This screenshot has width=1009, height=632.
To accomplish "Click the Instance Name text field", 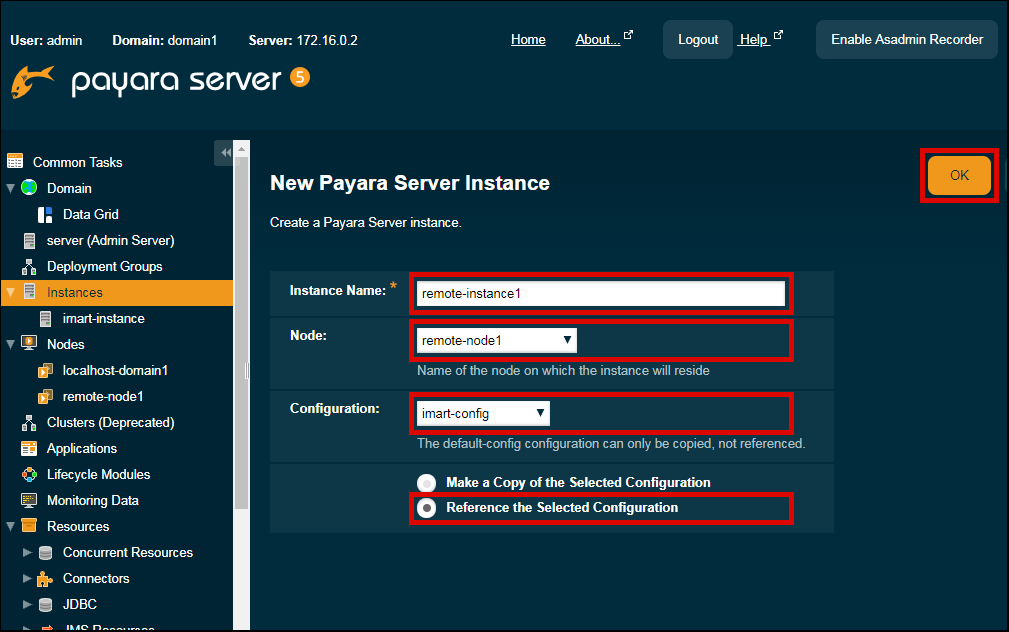I will click(601, 293).
